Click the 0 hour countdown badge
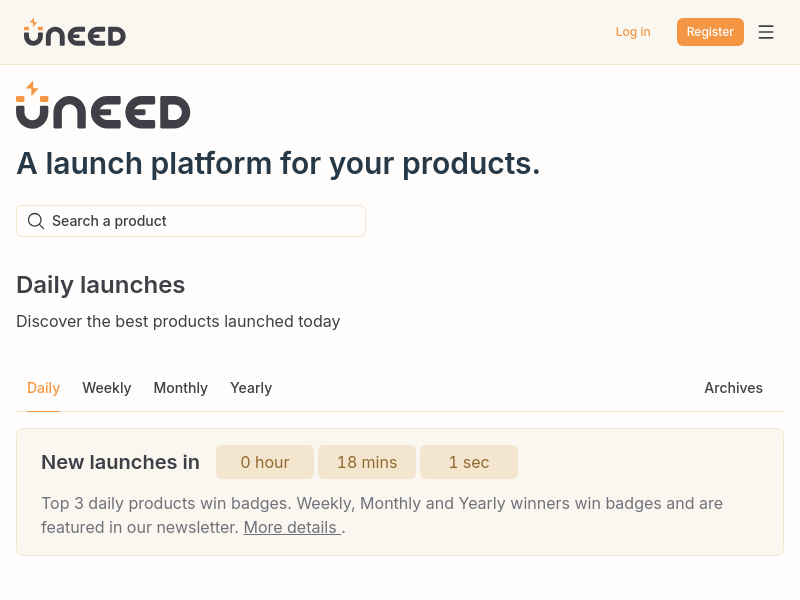Image resolution: width=800 pixels, height=600 pixels. (265, 462)
